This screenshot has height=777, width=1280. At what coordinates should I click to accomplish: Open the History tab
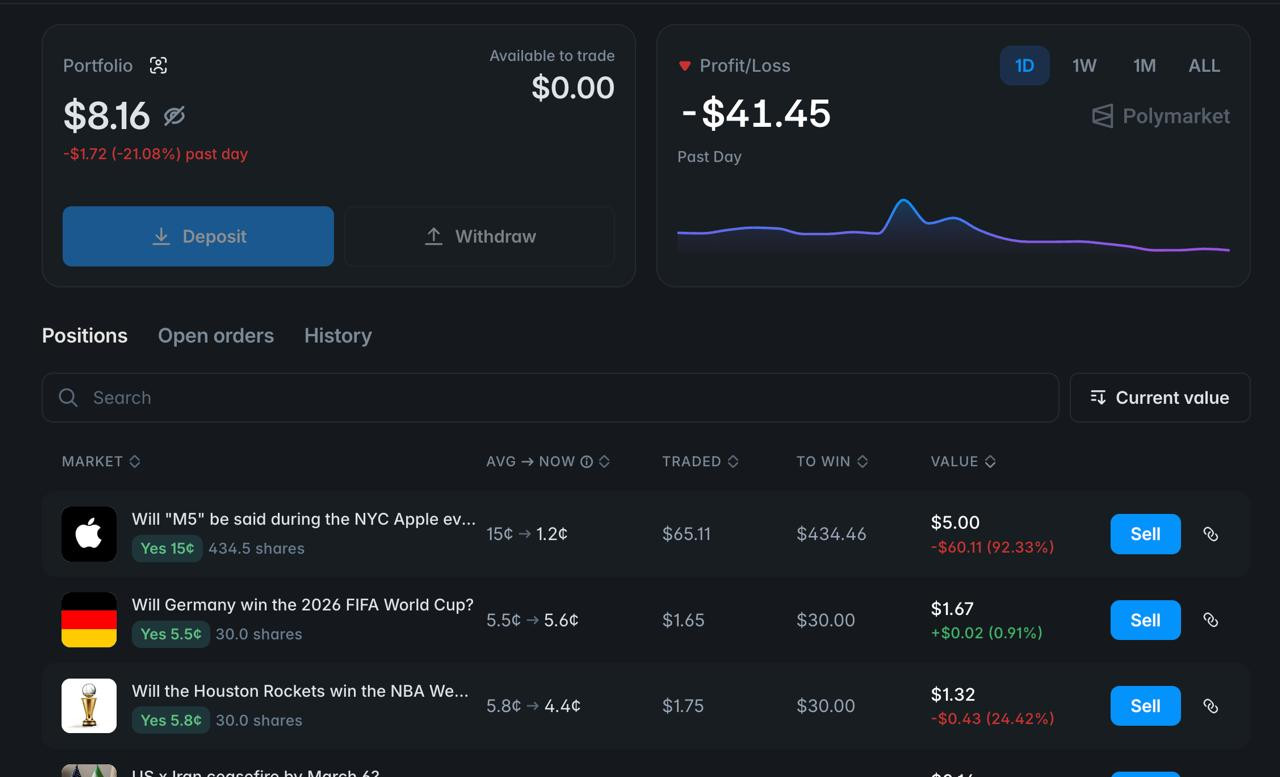[x=338, y=336]
